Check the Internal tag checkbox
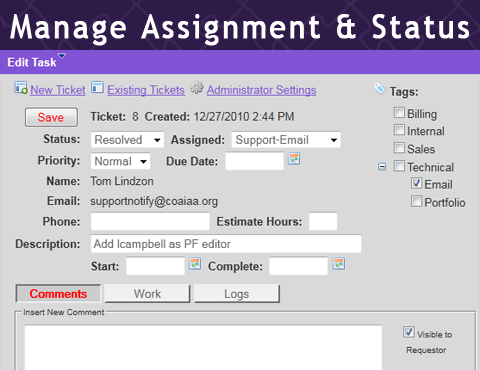Viewport: 480px width, 370px height. [399, 130]
